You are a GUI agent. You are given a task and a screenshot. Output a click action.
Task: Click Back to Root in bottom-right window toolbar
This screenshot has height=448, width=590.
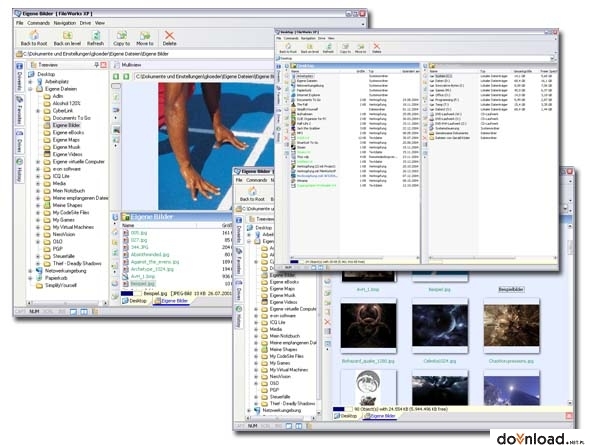(x=252, y=194)
